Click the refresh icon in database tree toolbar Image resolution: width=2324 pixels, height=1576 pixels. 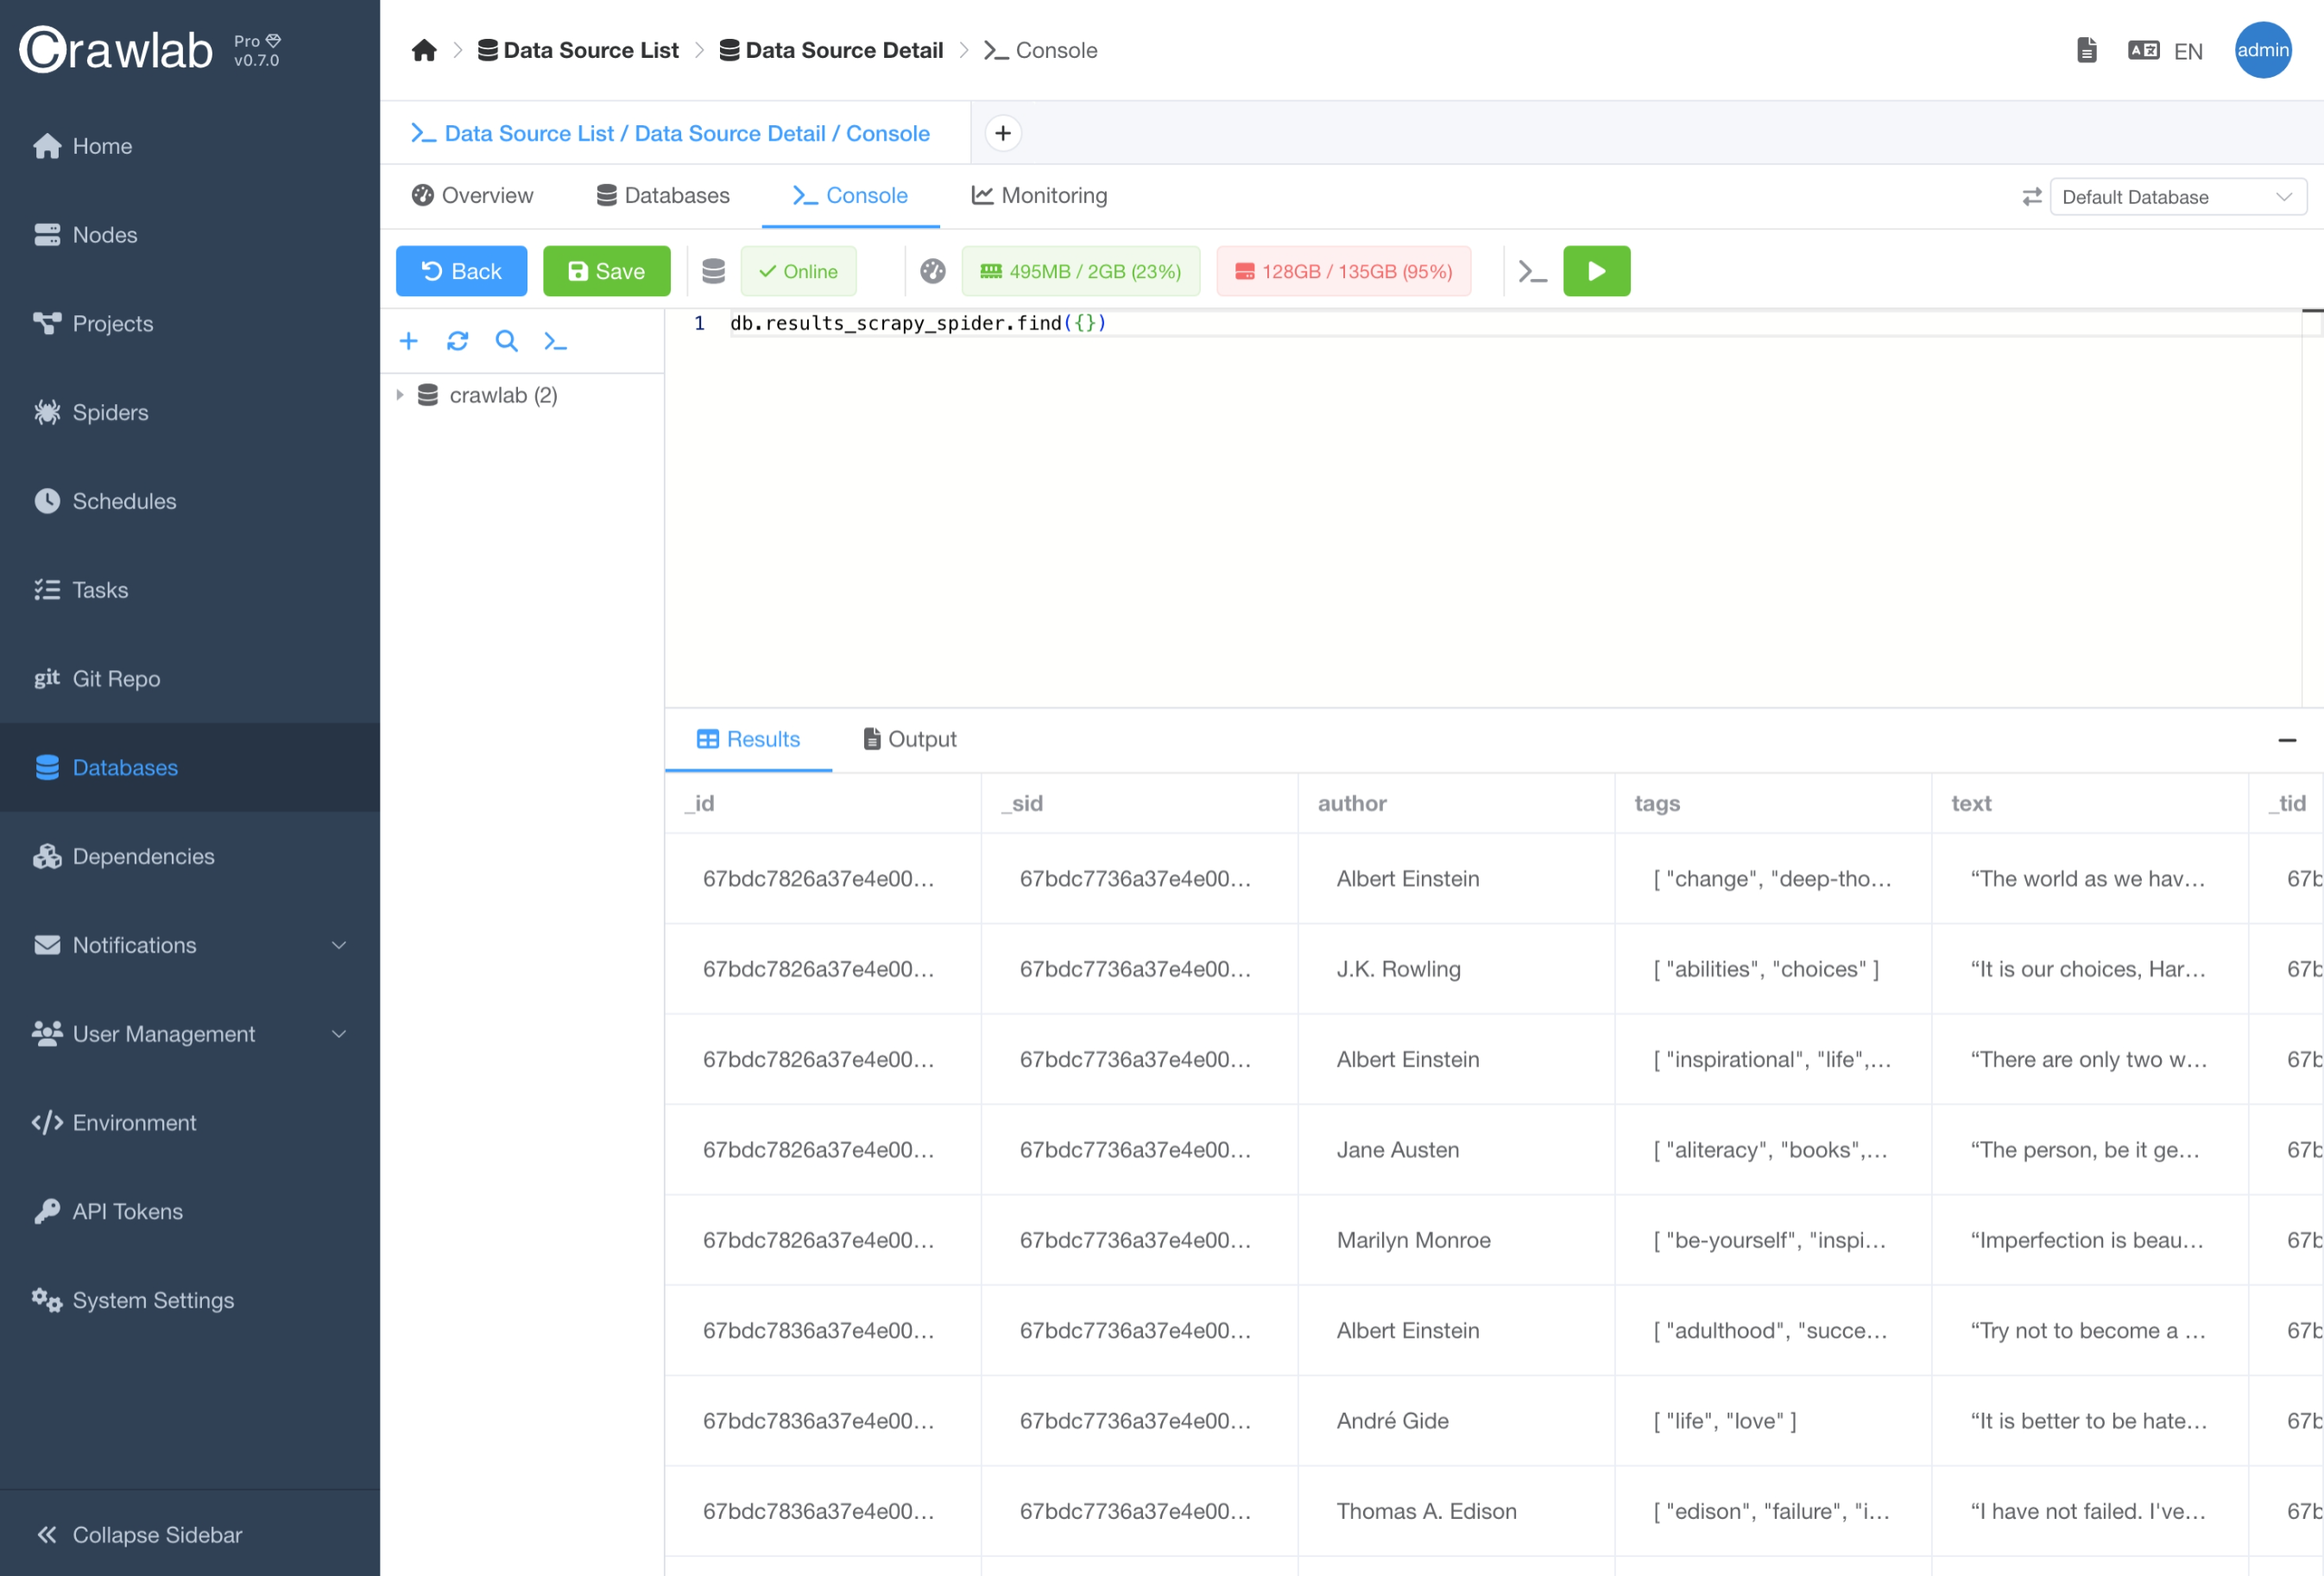[457, 341]
